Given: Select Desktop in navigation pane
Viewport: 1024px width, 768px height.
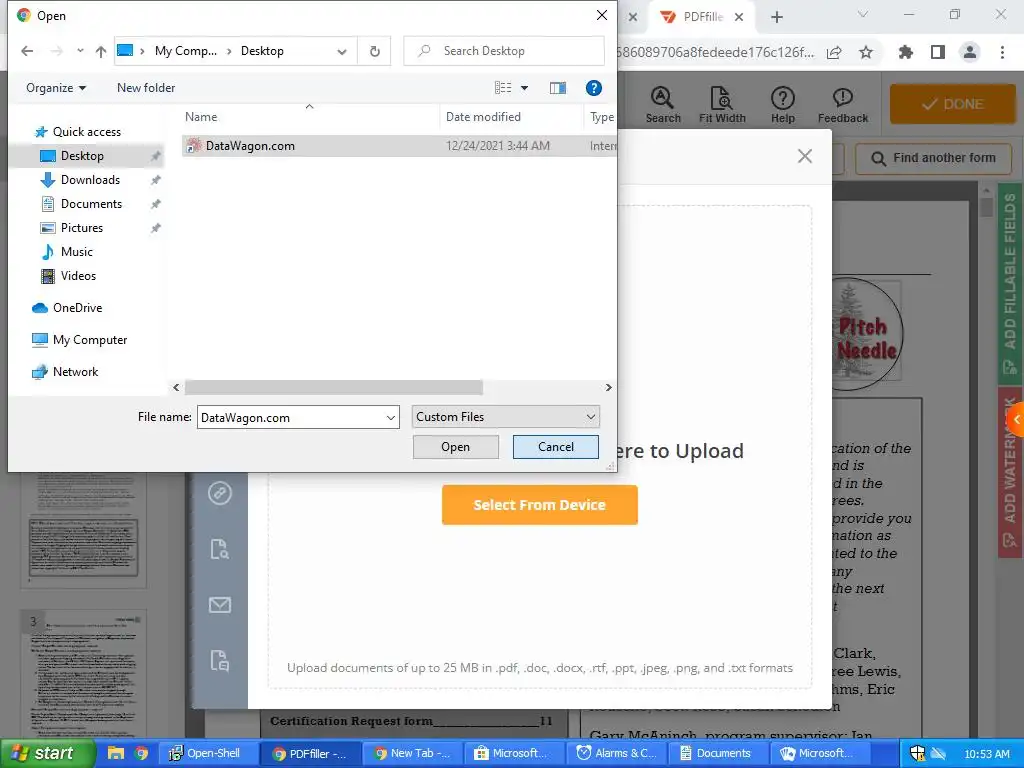Looking at the screenshot, I should tap(82, 156).
